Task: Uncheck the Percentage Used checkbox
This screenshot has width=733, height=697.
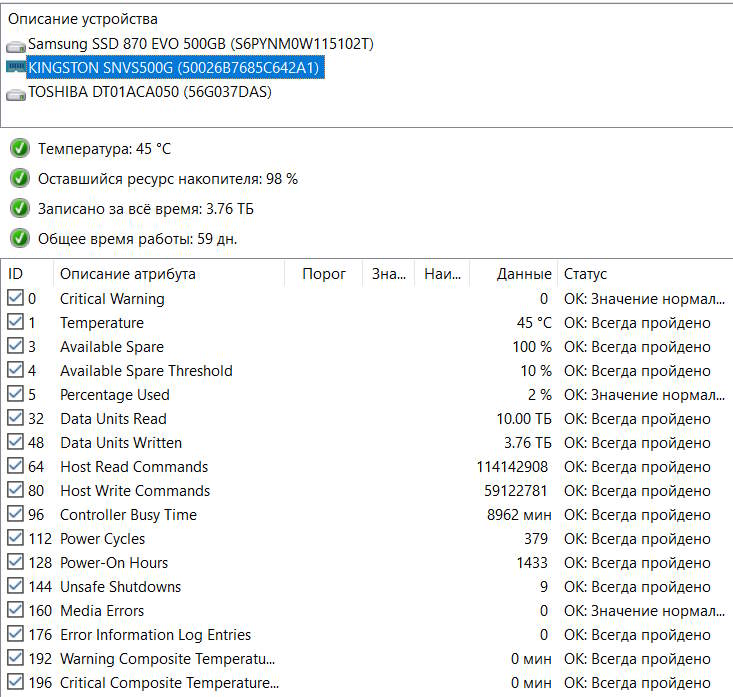Action: pos(15,394)
